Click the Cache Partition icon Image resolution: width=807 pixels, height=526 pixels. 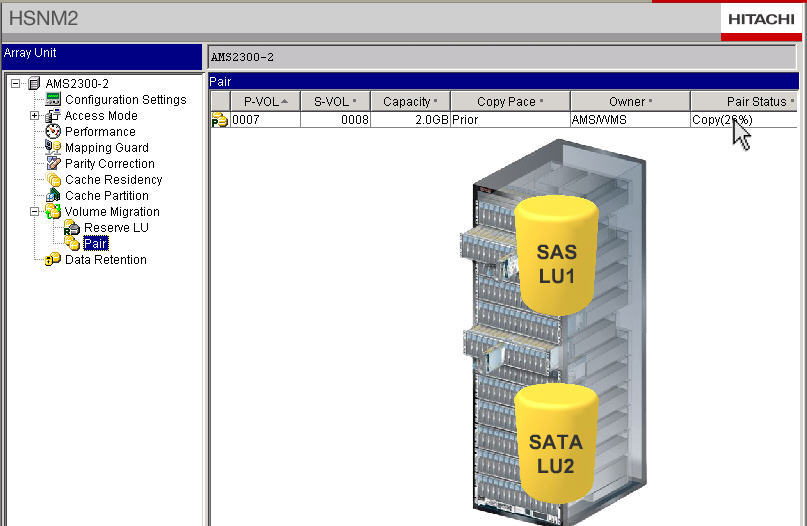(52, 196)
